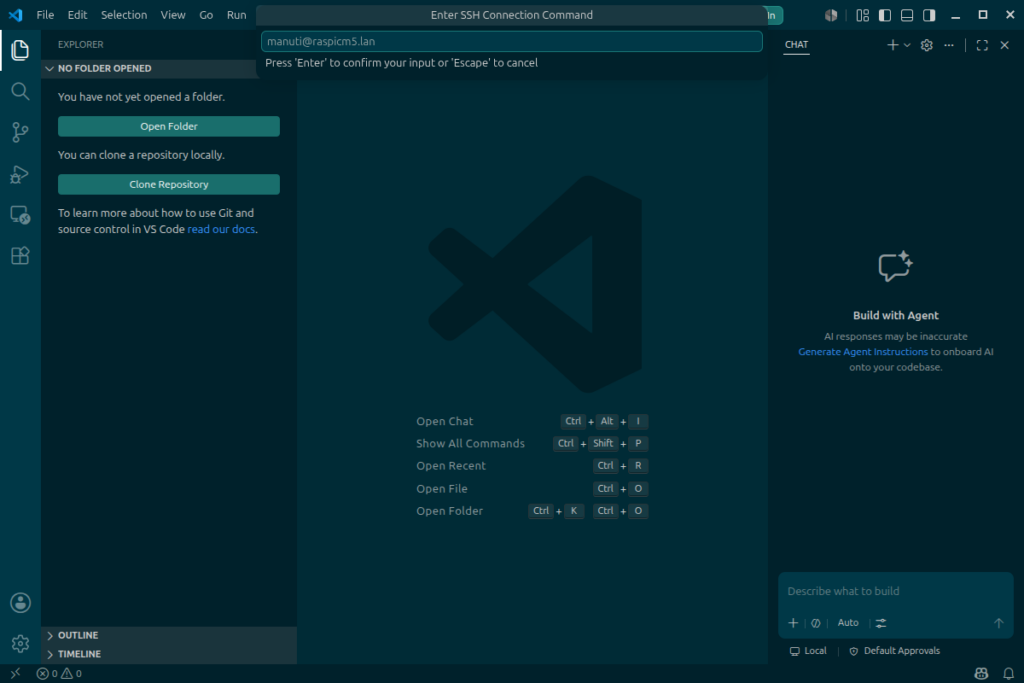
Task: Toggle bottom panel visibility
Action: [x=907, y=15]
